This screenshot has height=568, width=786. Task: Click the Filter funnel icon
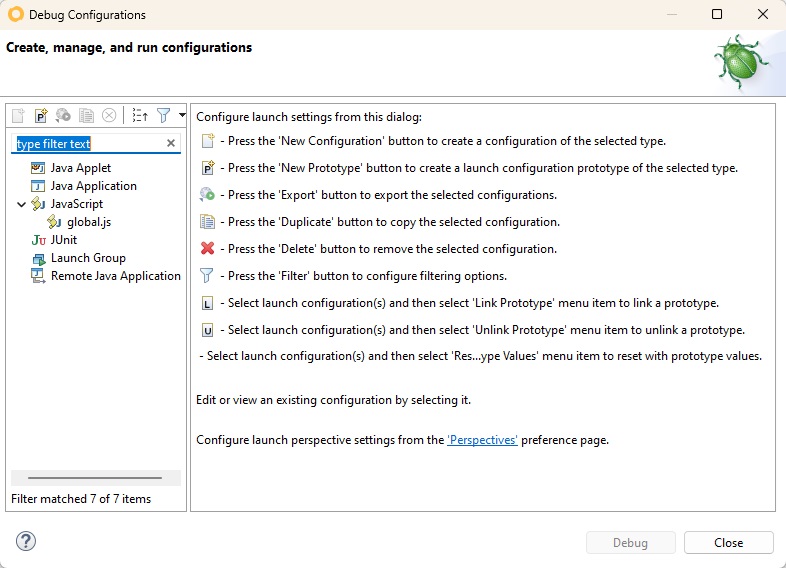[164, 115]
